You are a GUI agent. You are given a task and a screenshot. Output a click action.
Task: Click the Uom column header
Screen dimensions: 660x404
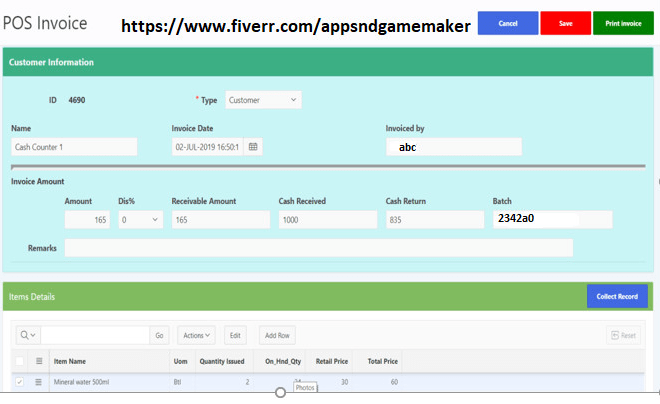point(180,361)
